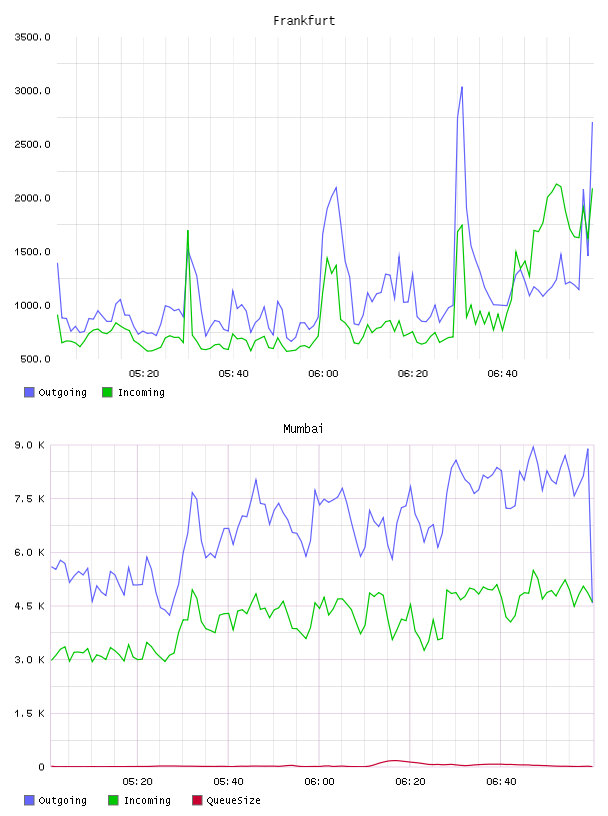Click the 05:20 time label on Frankfurt chart
The height and width of the screenshot is (816, 608).
point(144,374)
